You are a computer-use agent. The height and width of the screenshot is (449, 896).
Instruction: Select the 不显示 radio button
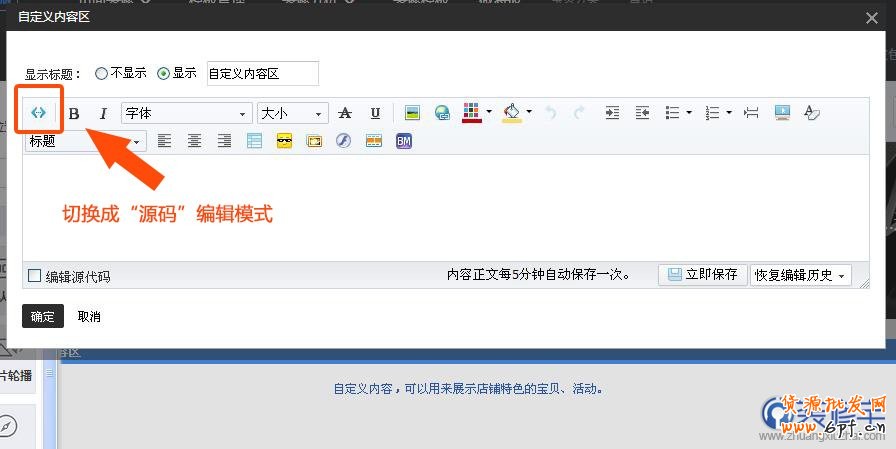pyautogui.click(x=101, y=74)
